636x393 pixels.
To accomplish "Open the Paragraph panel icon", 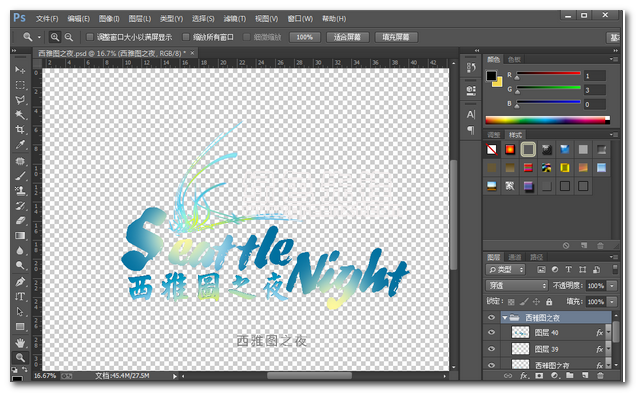I will tap(471, 130).
